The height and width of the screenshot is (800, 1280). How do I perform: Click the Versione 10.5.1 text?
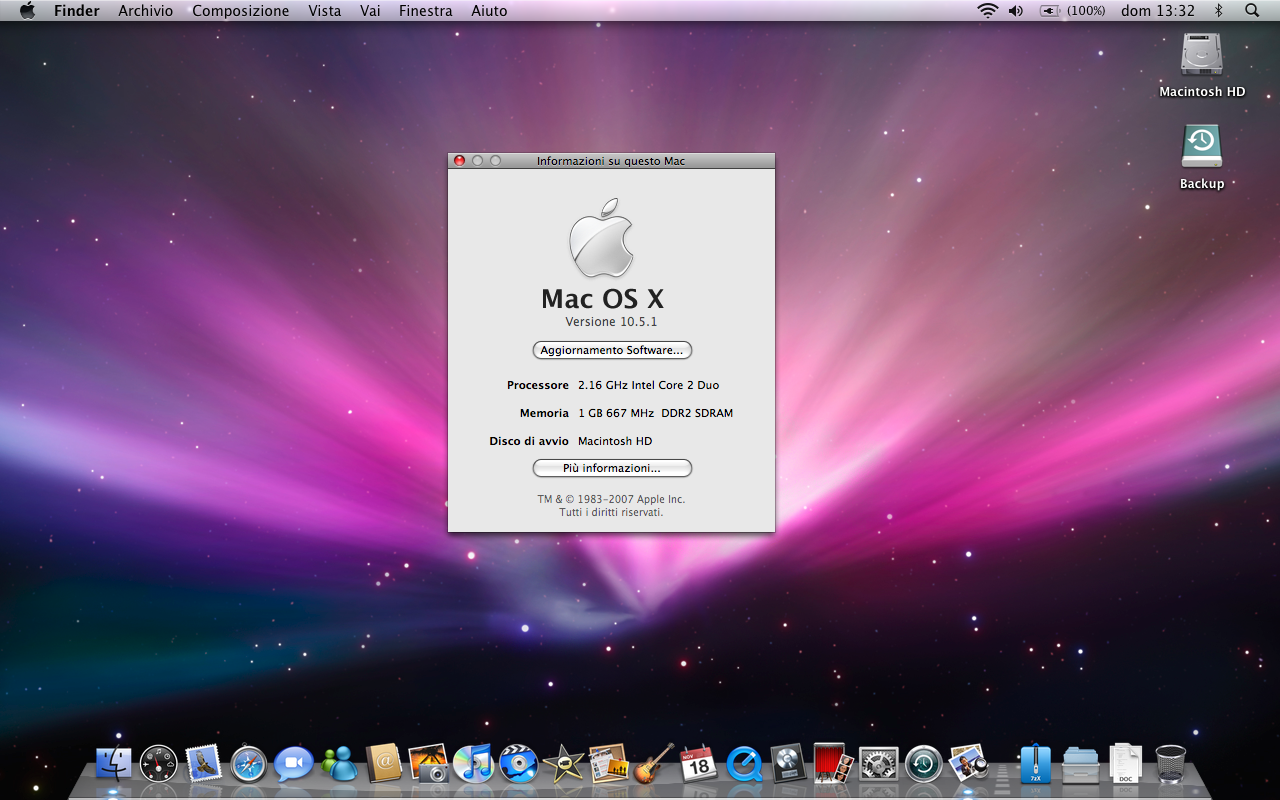click(611, 322)
